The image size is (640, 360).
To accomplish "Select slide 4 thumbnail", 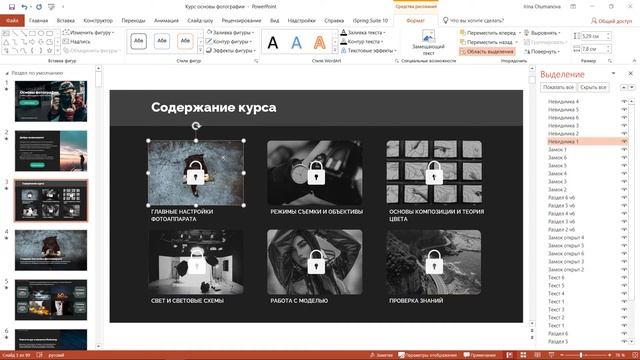I will coord(51,250).
